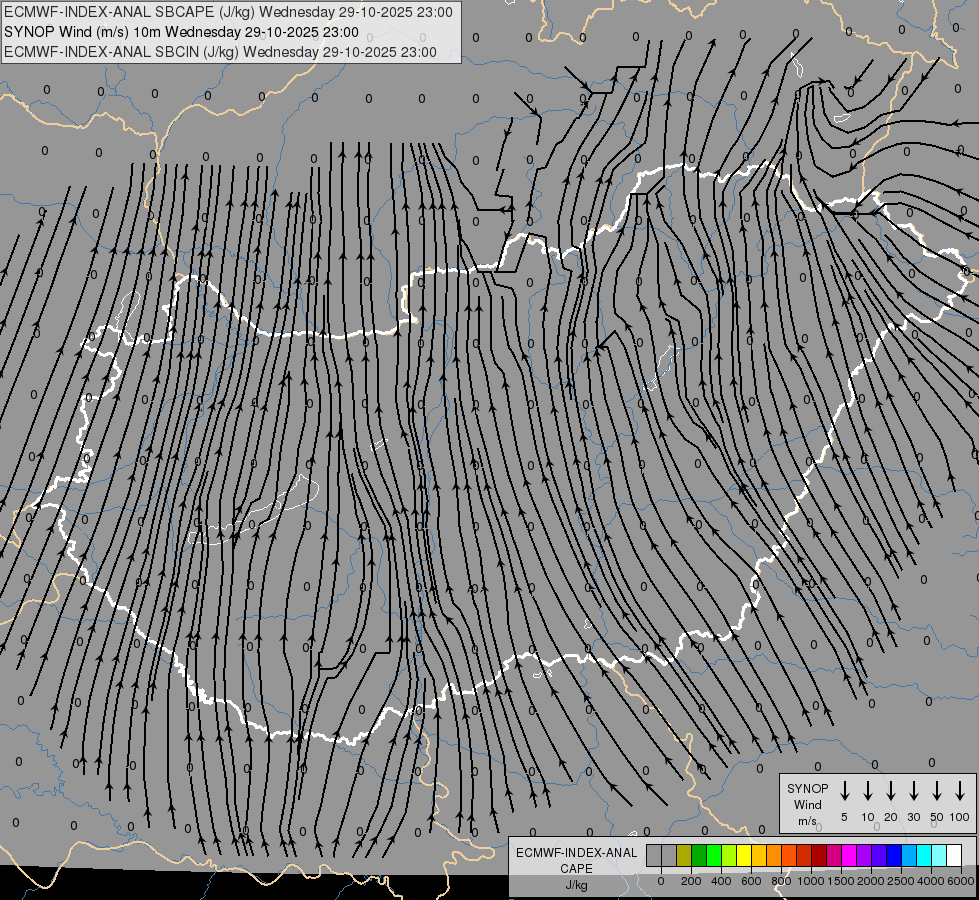Click the 100 value in wind legend

(960, 817)
